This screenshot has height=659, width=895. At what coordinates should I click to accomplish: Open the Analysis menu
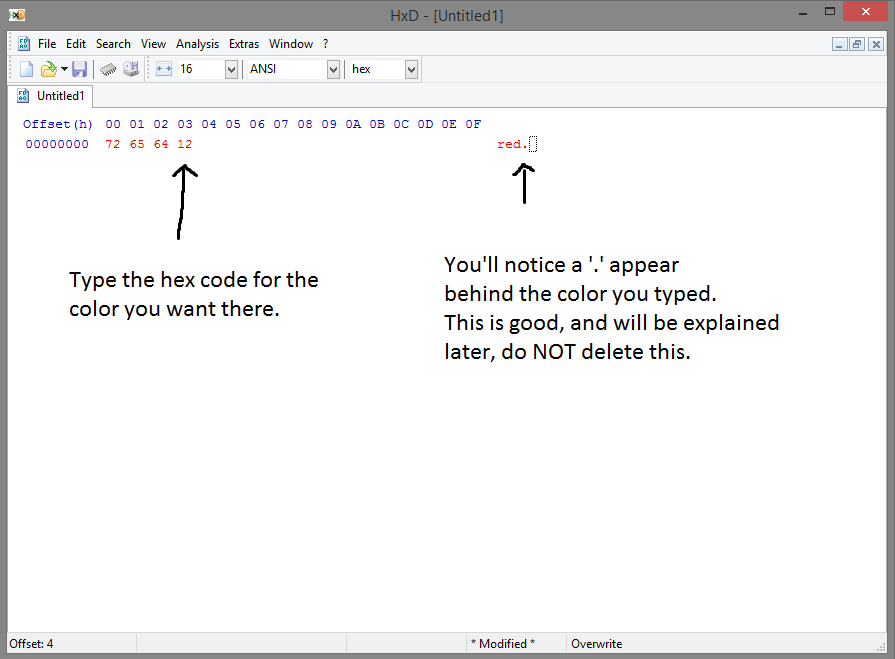(197, 44)
